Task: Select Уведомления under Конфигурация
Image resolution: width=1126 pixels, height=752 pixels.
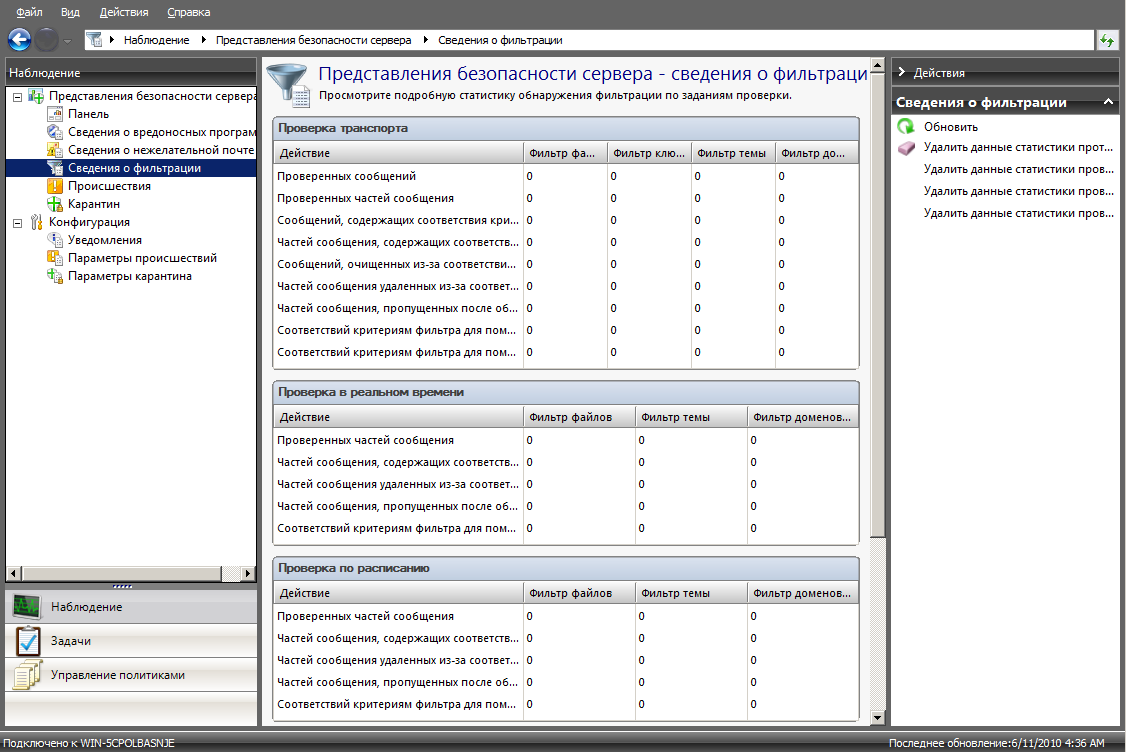Action: click(x=104, y=240)
